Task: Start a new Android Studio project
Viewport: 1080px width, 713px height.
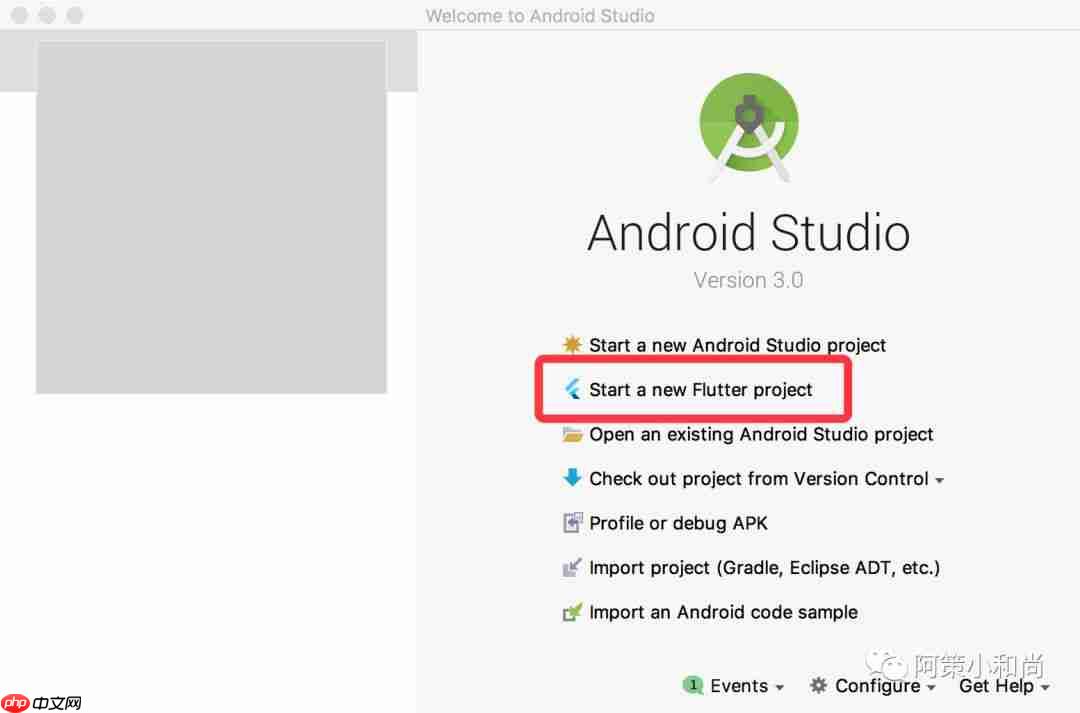Action: pos(737,344)
